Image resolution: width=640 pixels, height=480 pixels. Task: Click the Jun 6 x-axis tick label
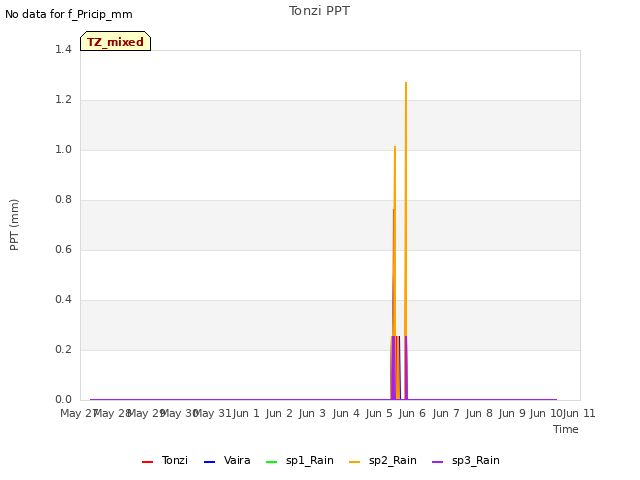412,413
